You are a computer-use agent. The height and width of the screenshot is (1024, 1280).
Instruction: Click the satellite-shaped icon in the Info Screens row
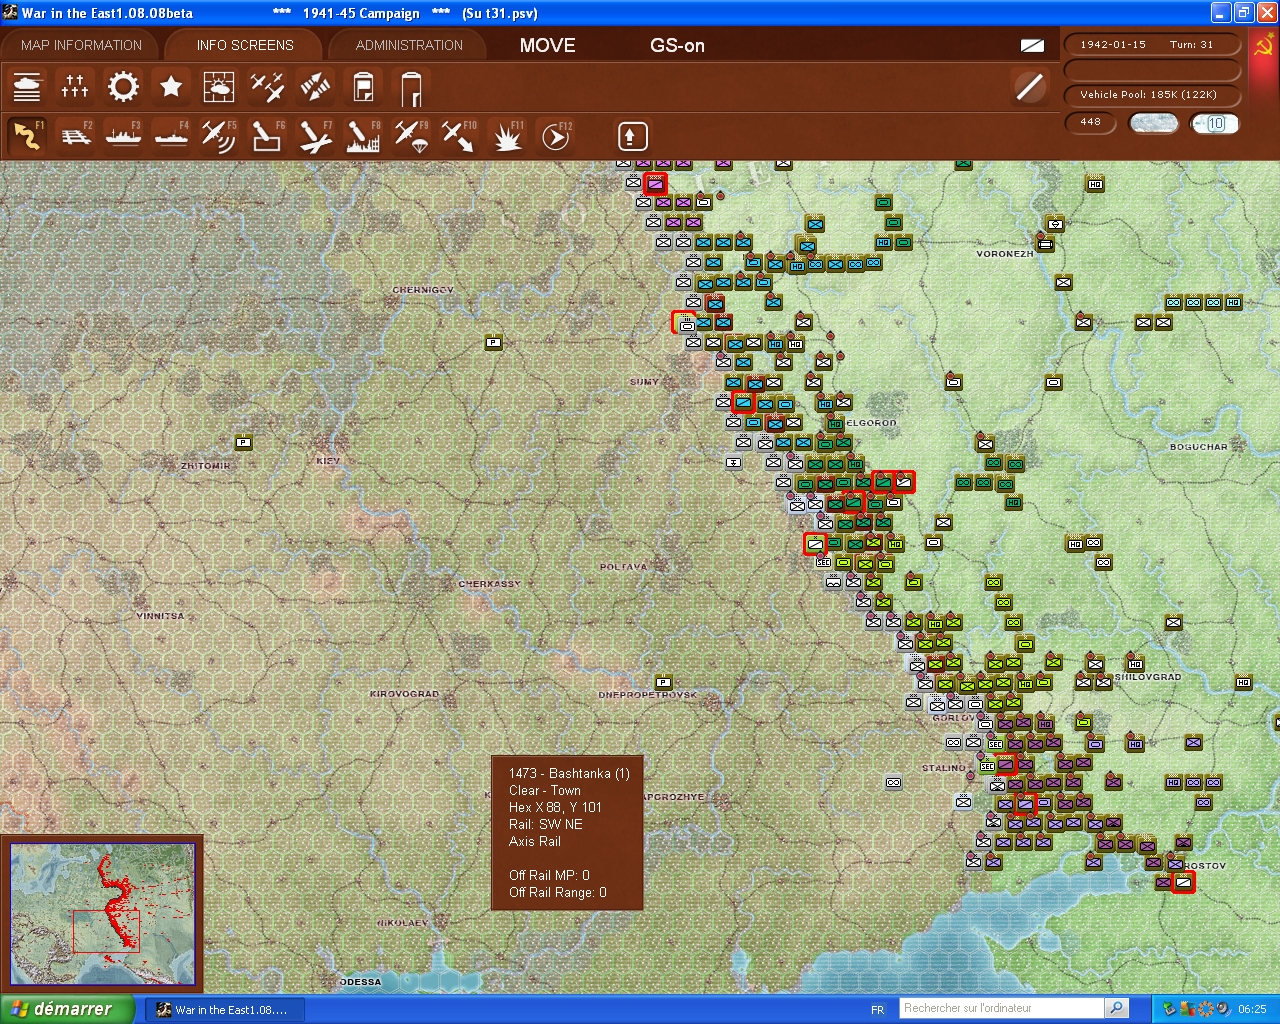(x=315, y=87)
